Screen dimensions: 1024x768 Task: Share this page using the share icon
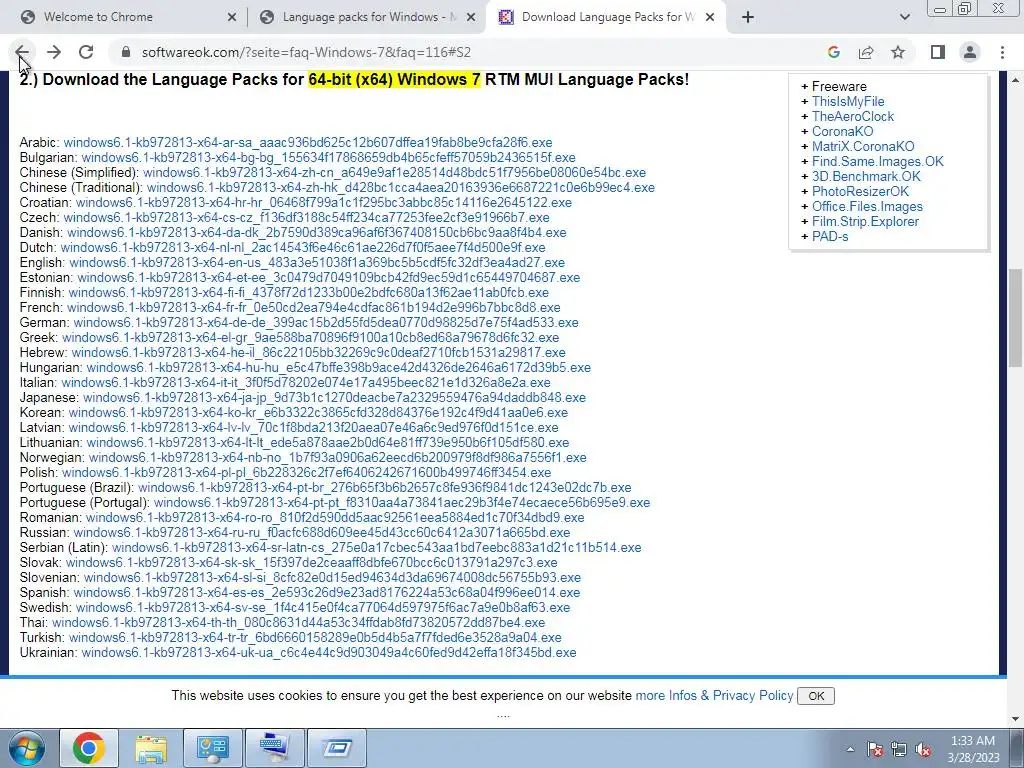click(x=866, y=52)
